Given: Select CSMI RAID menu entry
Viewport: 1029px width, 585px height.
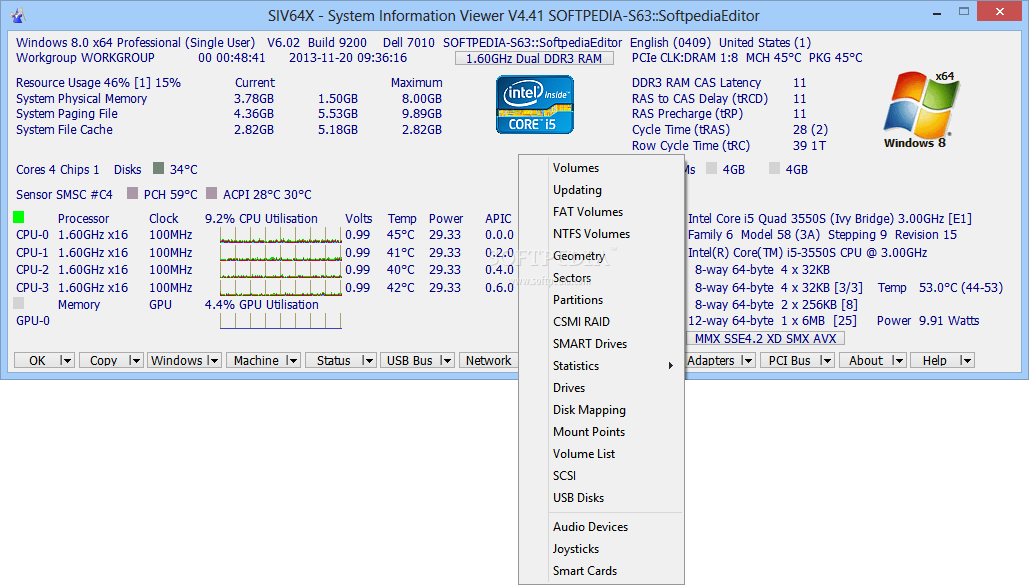Looking at the screenshot, I should [601, 322].
